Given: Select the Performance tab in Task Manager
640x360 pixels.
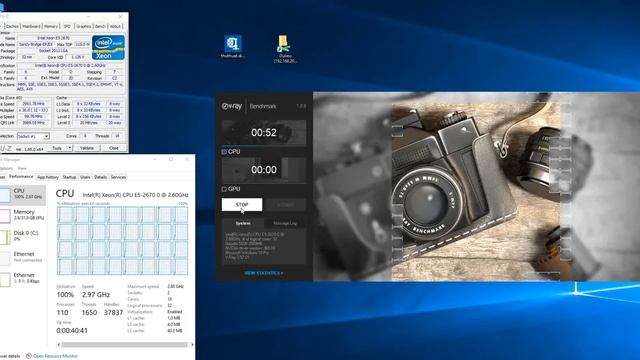Looking at the screenshot, I should 21,177.
